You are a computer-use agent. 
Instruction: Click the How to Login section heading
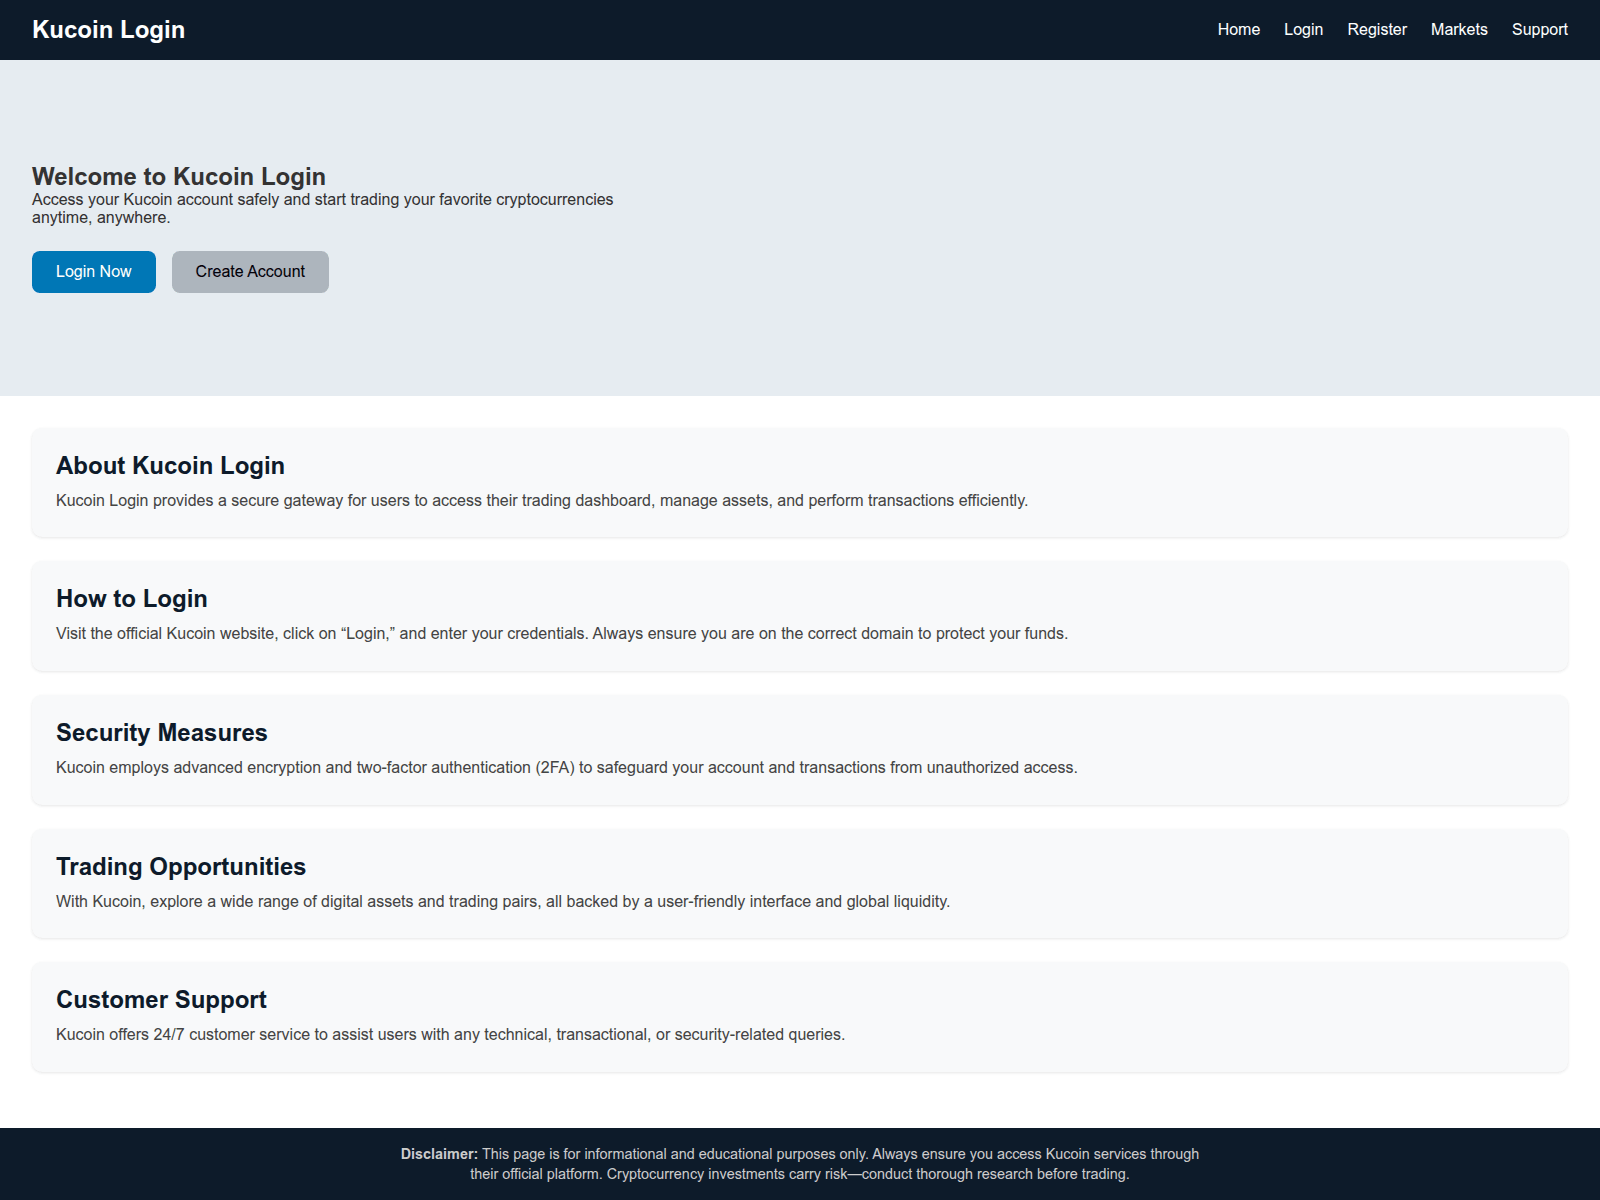click(x=131, y=598)
